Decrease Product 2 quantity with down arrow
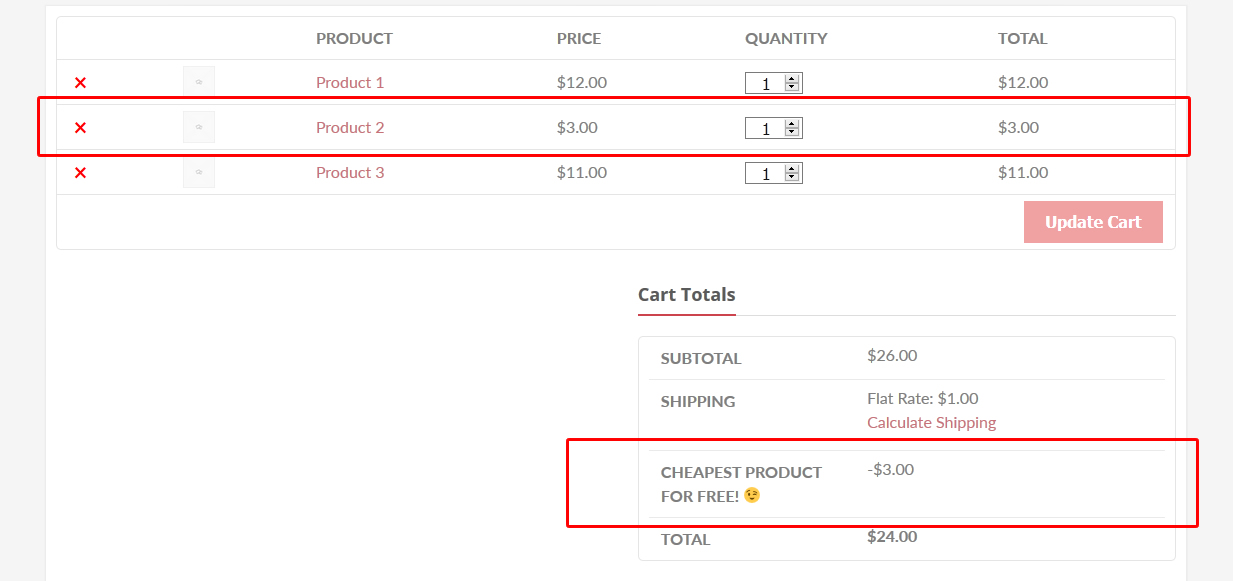The height and width of the screenshot is (581, 1233). coord(792,133)
